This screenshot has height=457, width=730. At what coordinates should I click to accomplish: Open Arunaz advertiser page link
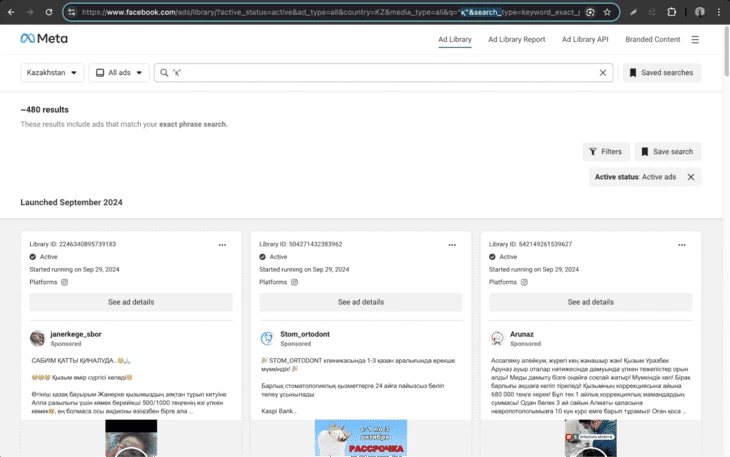[522, 334]
